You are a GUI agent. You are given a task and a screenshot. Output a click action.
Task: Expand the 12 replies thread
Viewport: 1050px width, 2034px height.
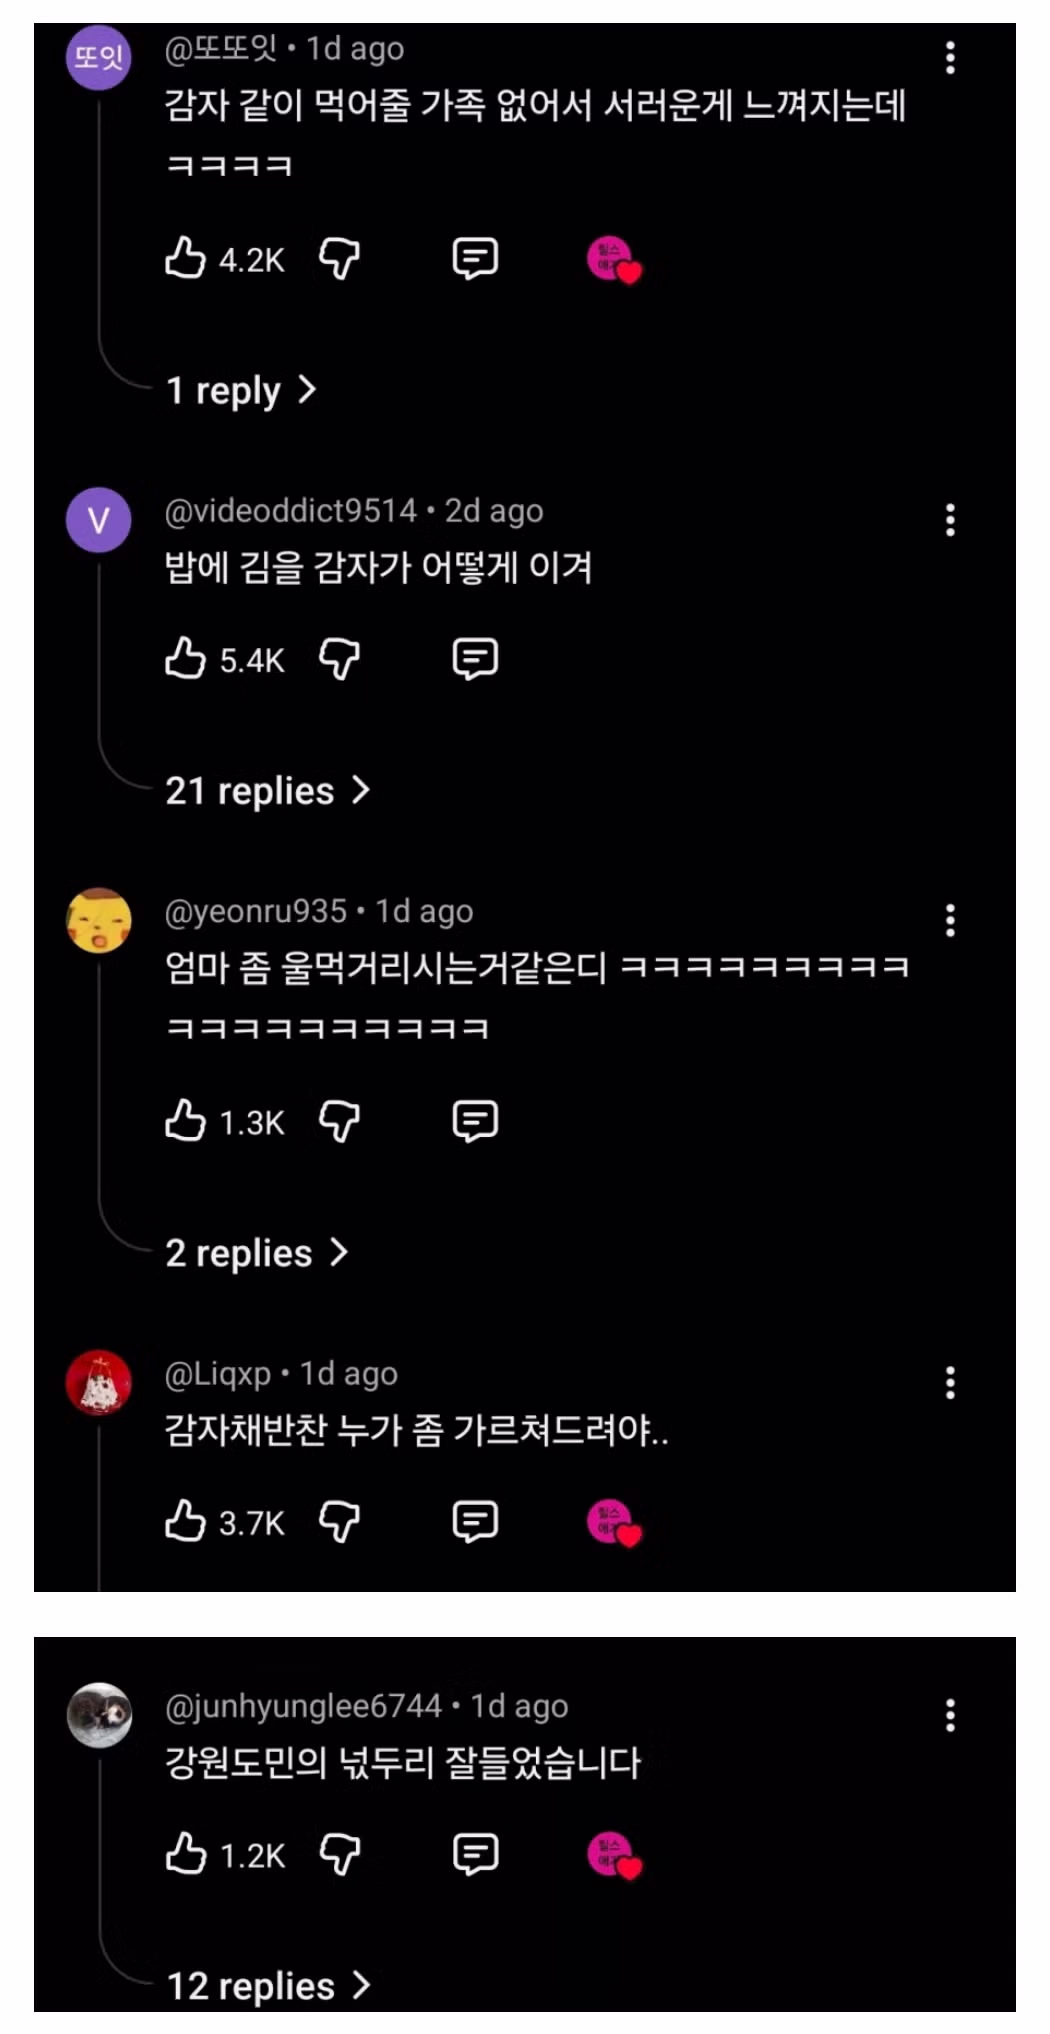tap(267, 1986)
